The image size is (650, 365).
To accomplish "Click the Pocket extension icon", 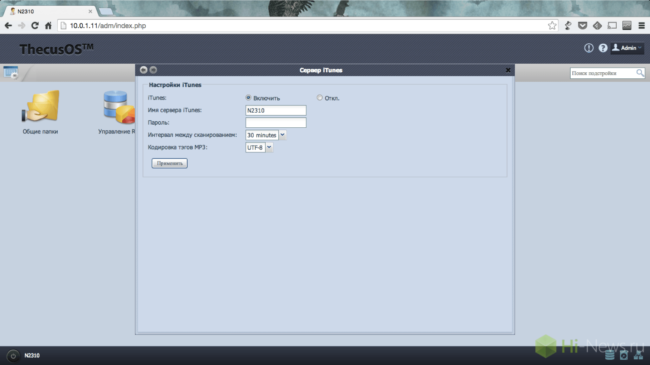I will (582, 26).
